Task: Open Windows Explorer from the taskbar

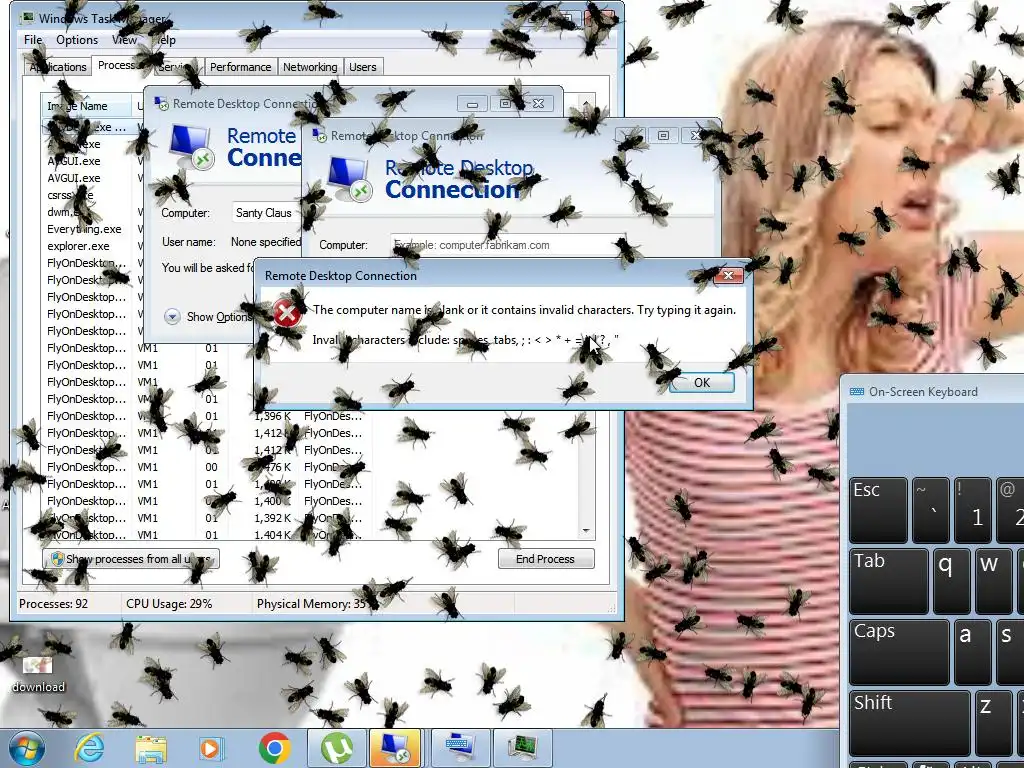Action: (151, 748)
